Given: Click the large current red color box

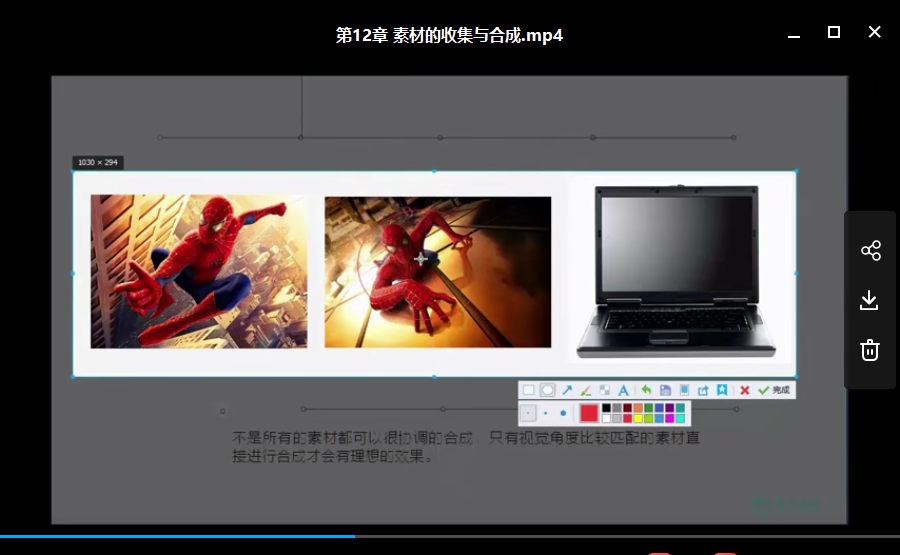Looking at the screenshot, I should point(589,413).
